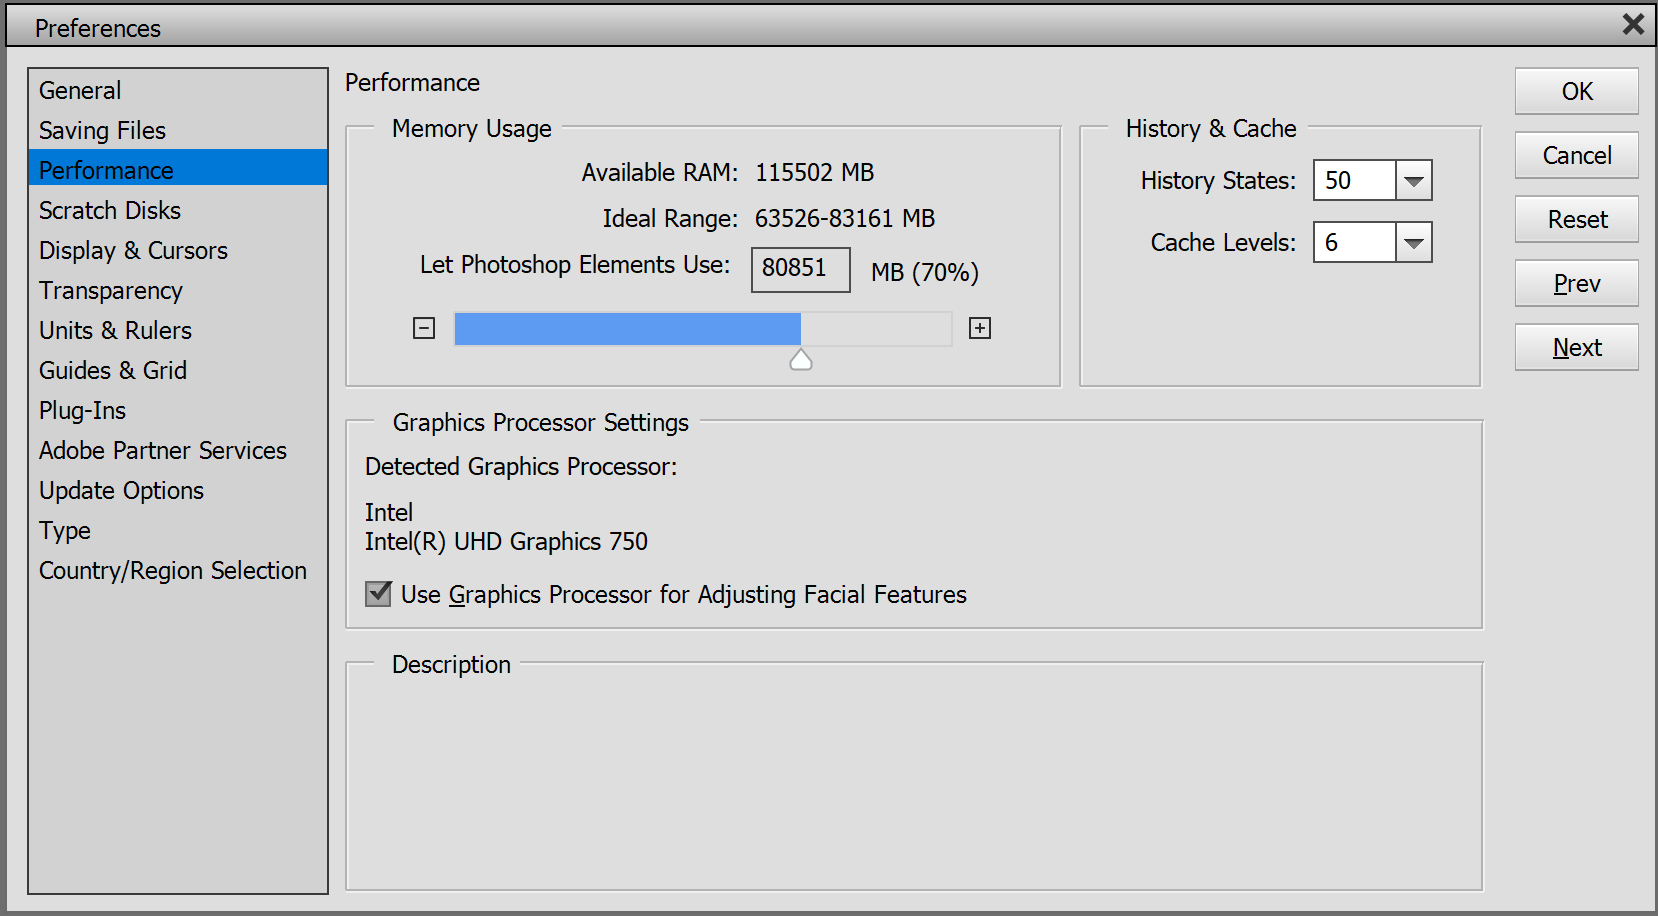This screenshot has width=1658, height=916.
Task: Open Units & Rulers settings
Action: [x=114, y=330]
